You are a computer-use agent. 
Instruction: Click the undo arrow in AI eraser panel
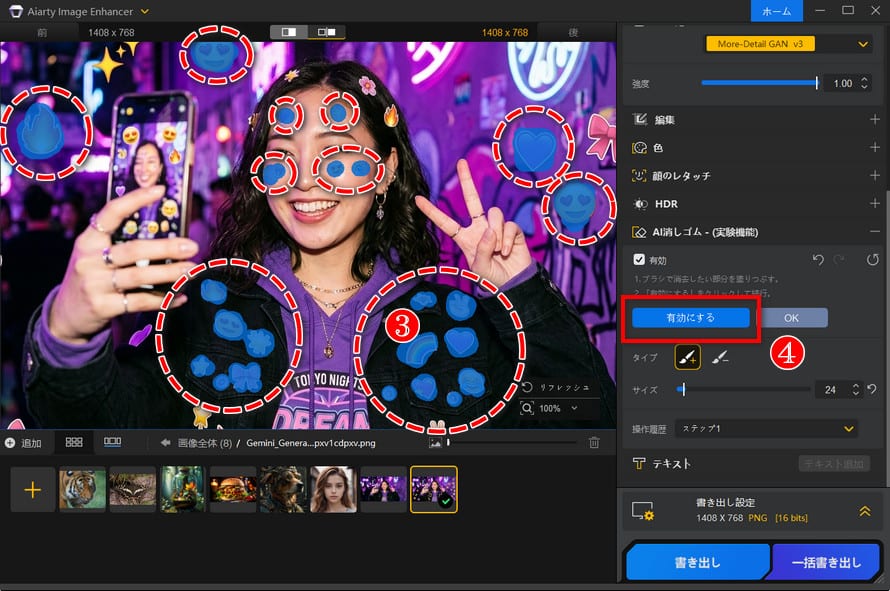(818, 260)
